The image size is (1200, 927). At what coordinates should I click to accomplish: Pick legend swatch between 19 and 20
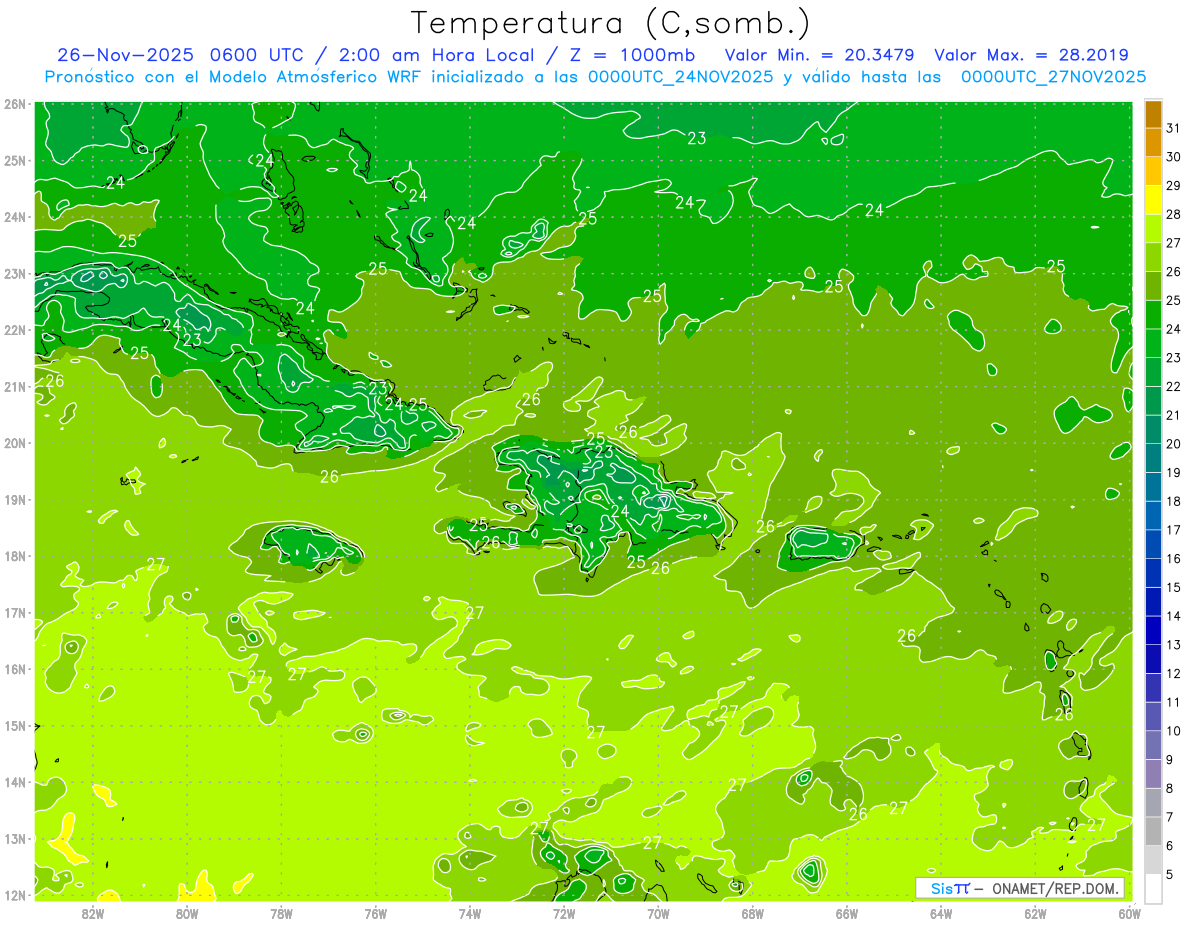pos(1153,458)
